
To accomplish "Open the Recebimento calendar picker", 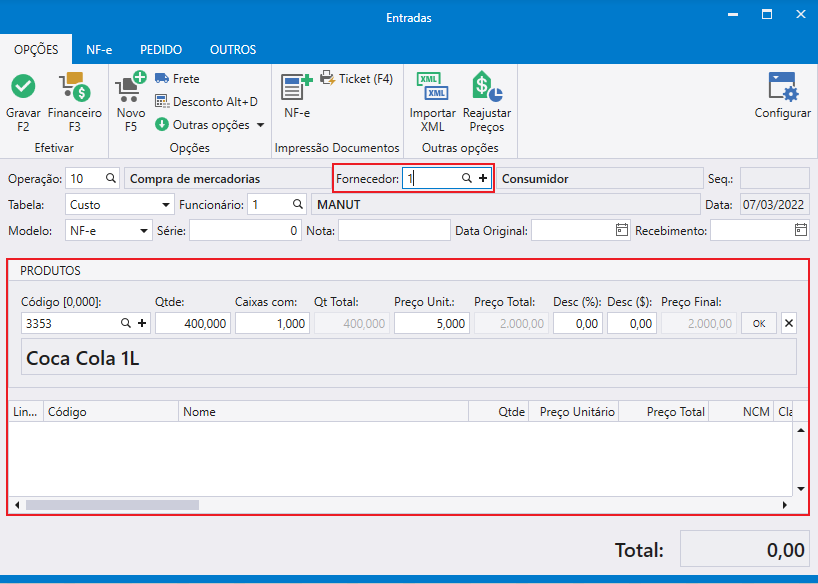I will point(801,230).
